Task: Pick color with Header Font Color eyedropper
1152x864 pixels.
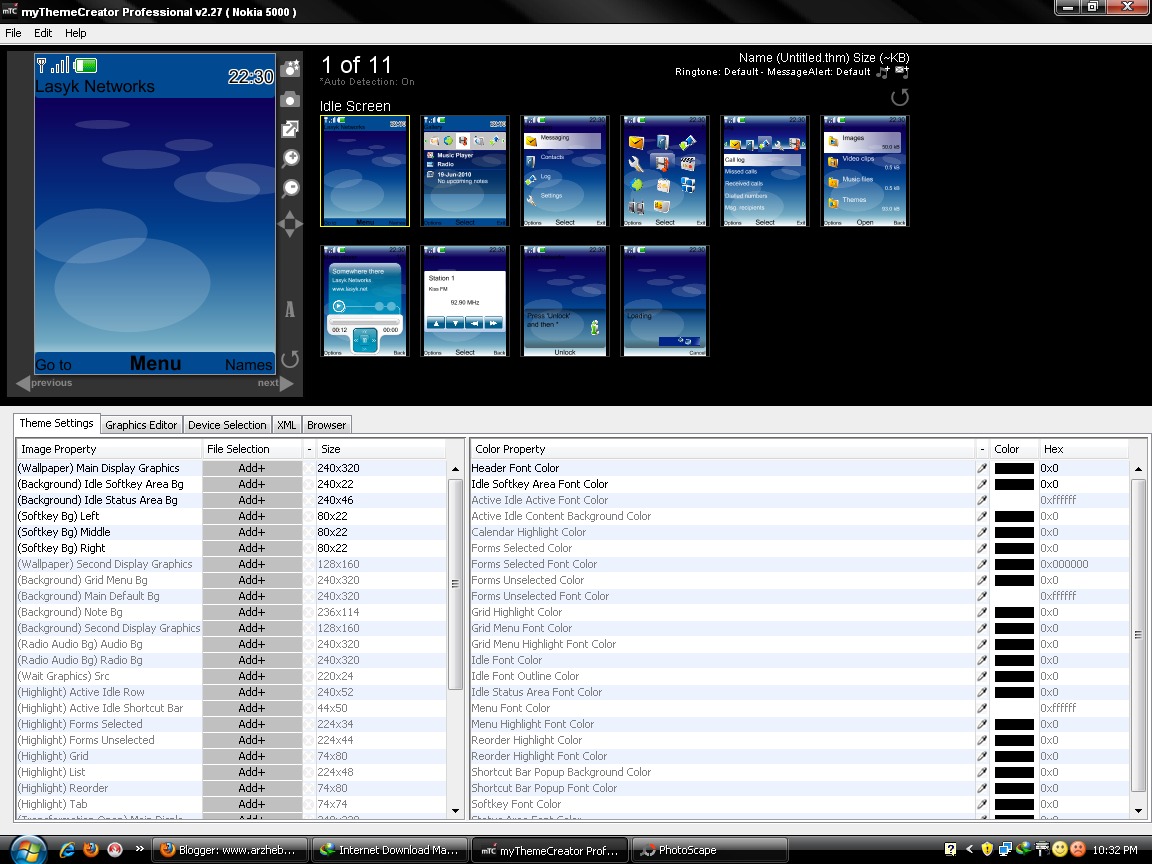Action: (x=982, y=468)
